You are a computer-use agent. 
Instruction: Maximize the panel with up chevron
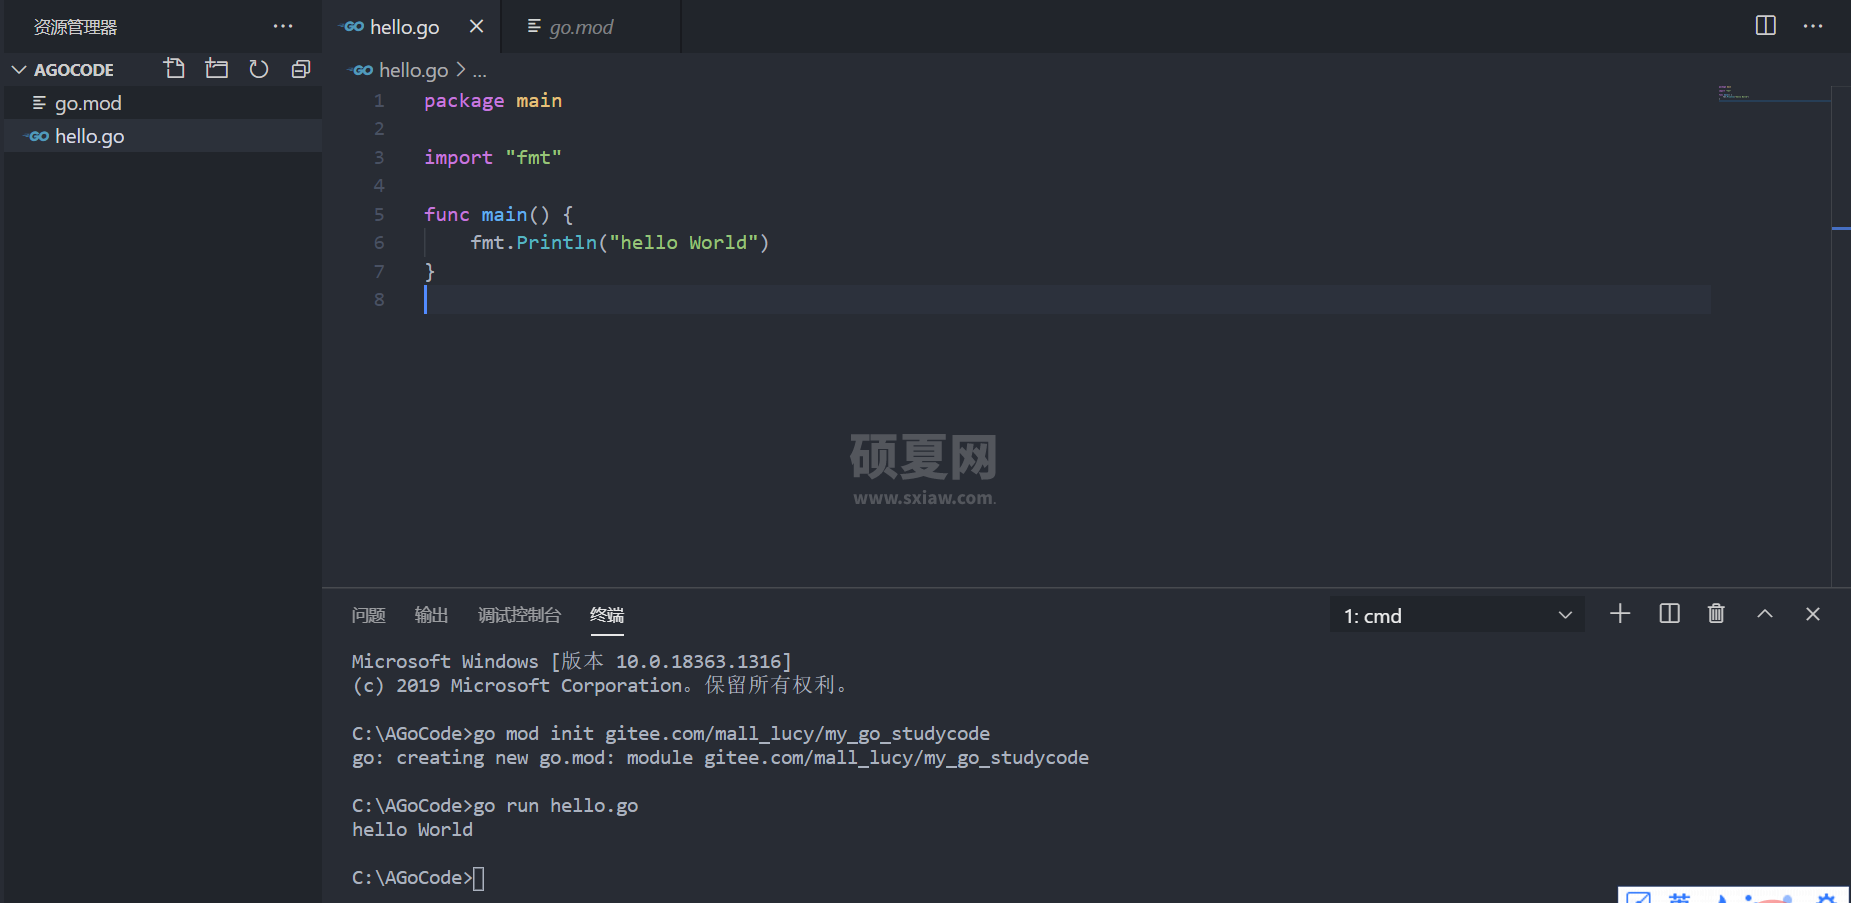[1765, 614]
